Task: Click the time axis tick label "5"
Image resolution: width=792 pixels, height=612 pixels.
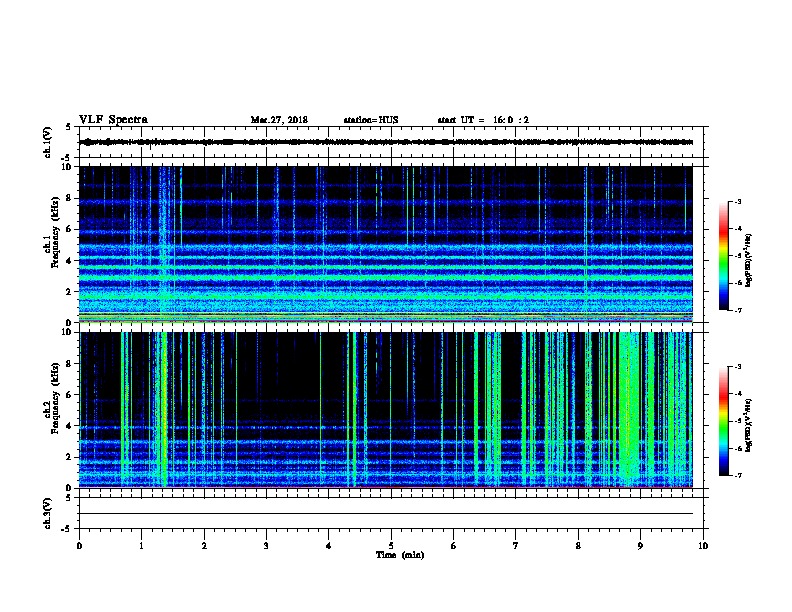Action: click(x=391, y=545)
